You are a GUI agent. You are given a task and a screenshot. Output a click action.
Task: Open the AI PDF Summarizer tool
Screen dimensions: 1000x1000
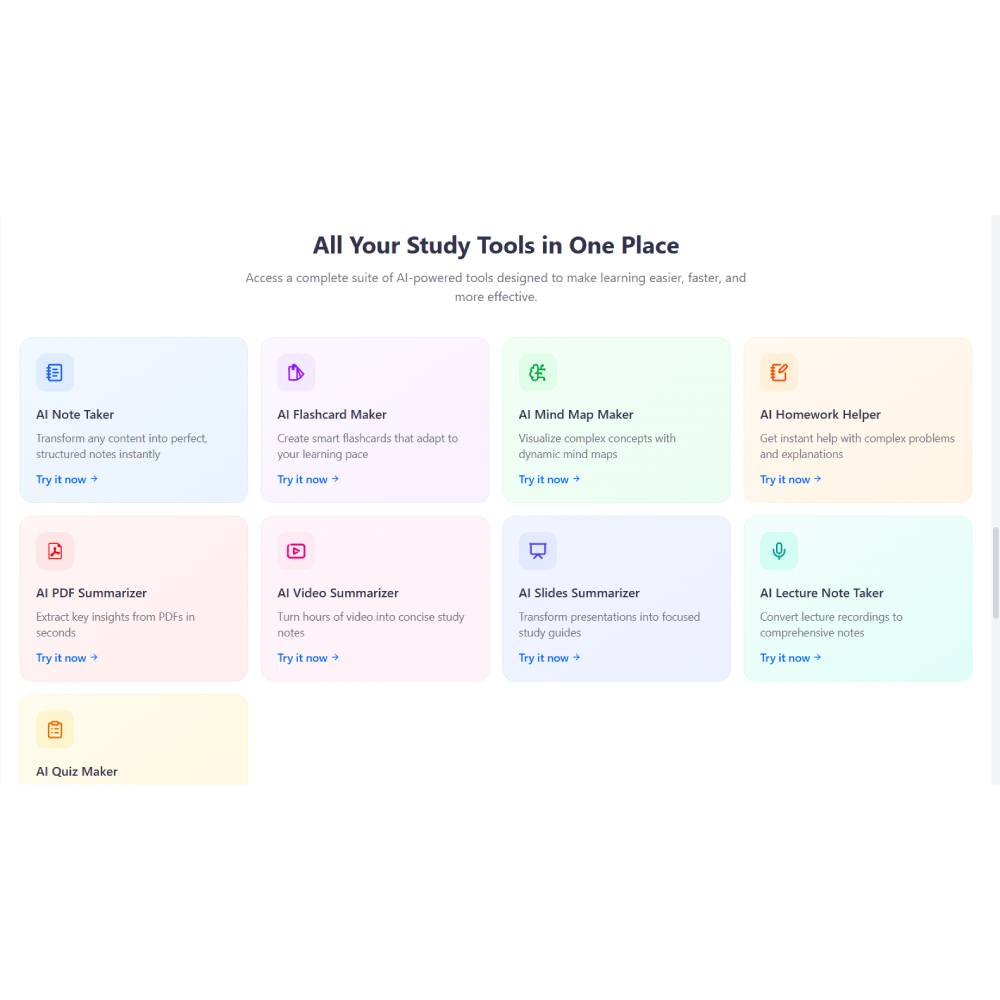62,657
